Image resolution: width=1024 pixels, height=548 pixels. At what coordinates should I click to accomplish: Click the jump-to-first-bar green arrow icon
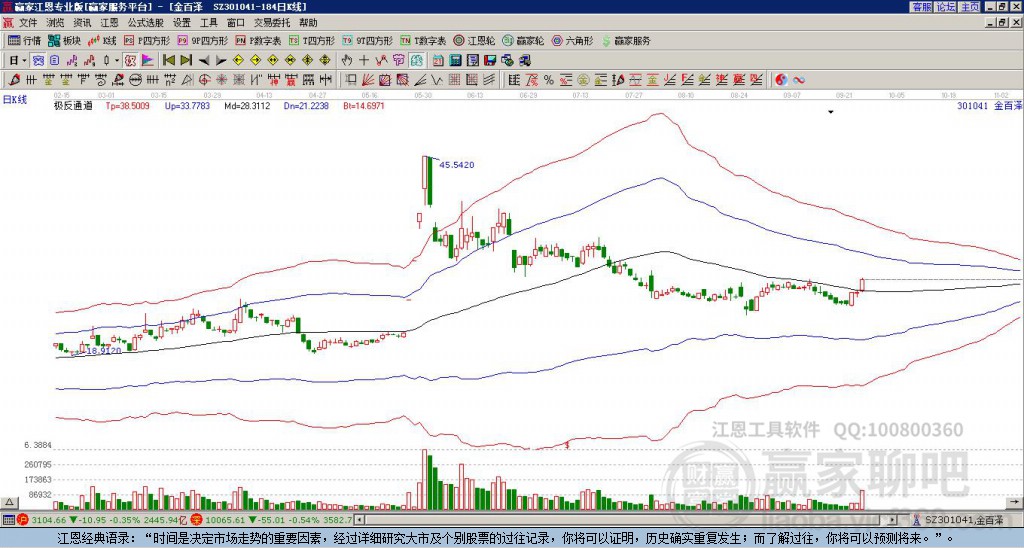point(168,61)
